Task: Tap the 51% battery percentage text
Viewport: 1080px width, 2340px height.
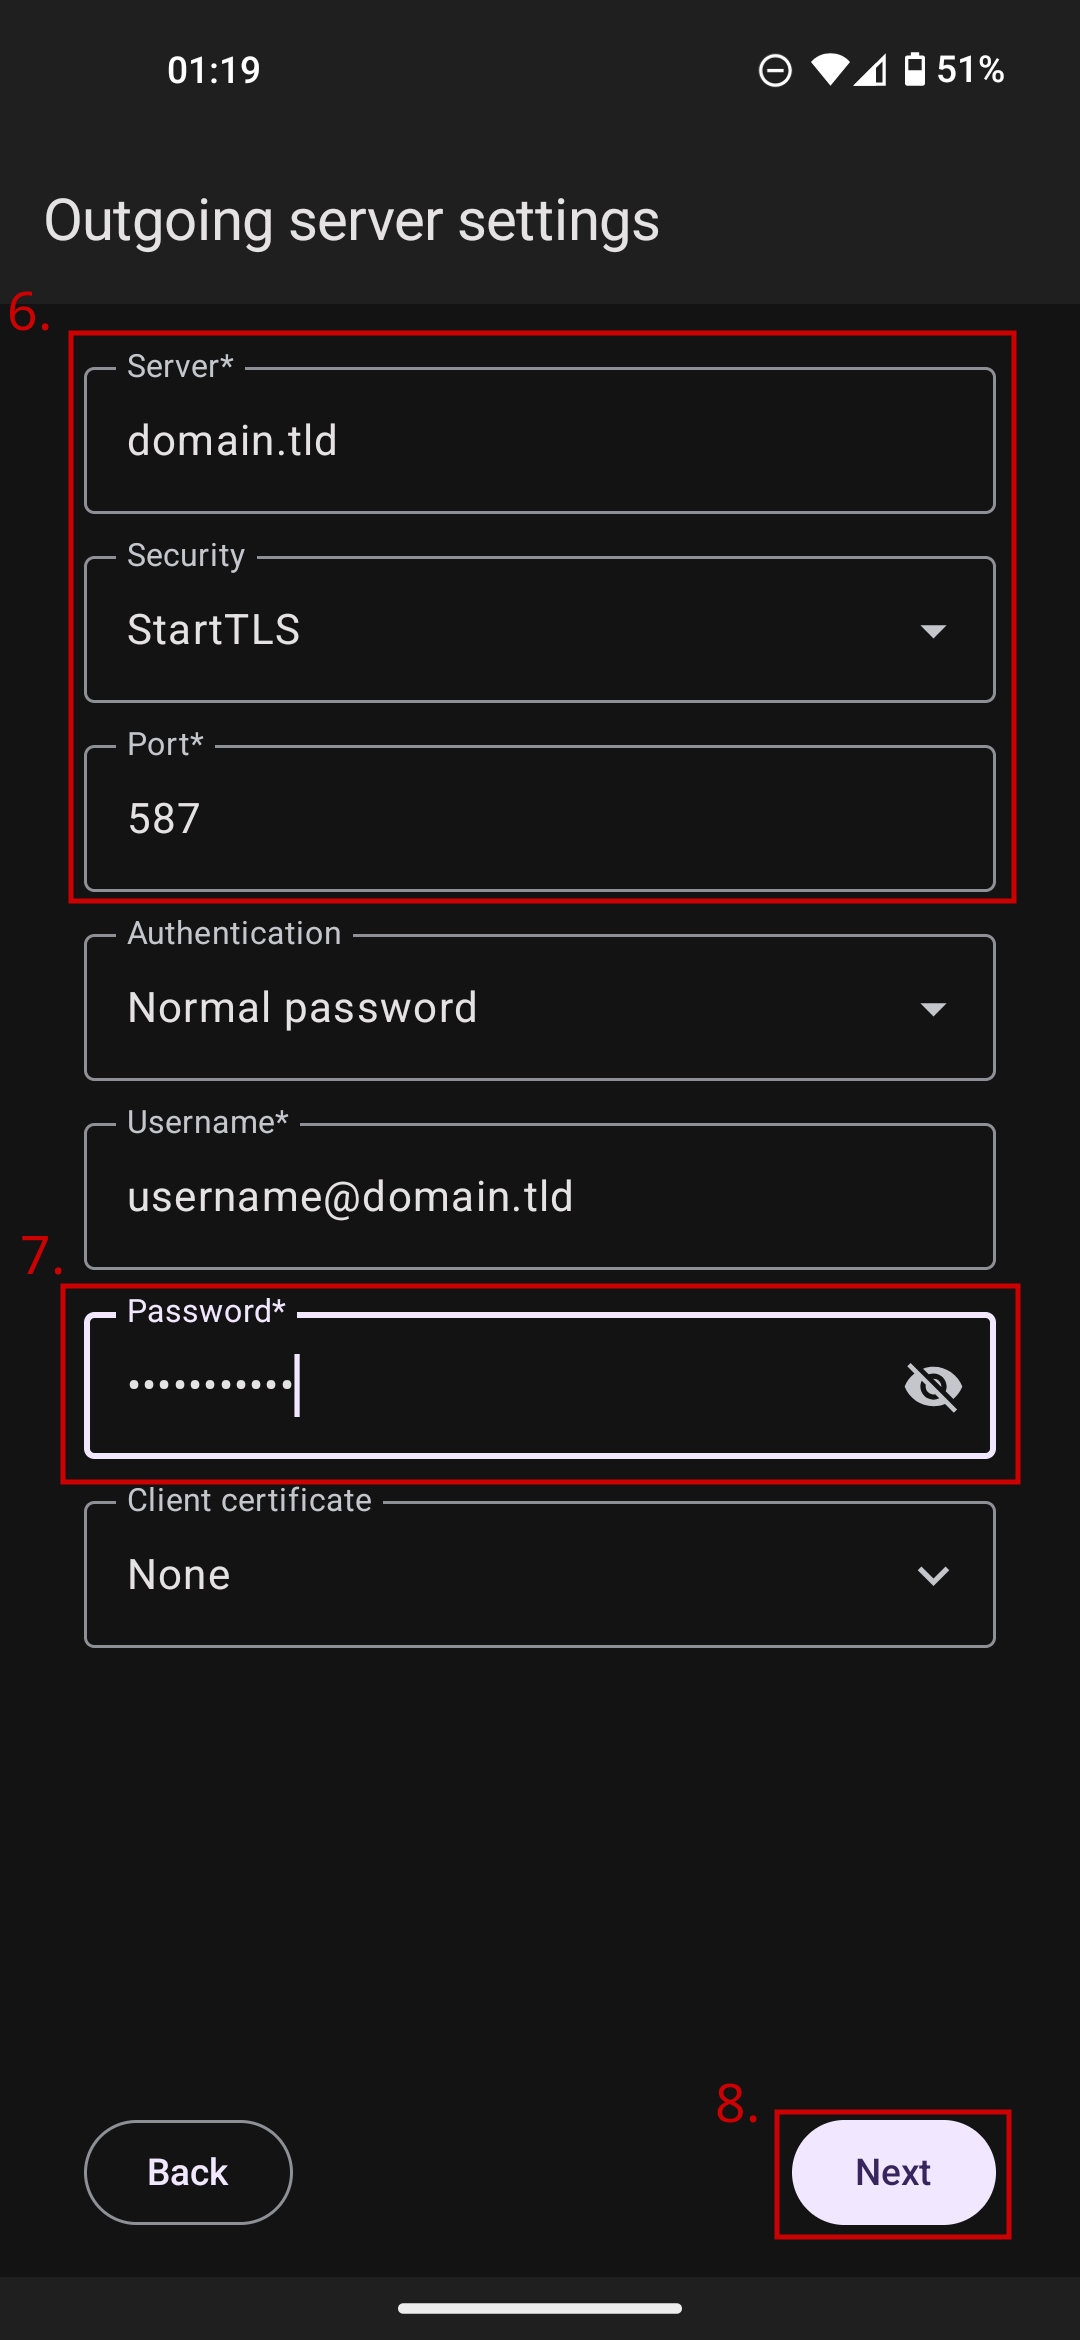Action: [x=970, y=70]
